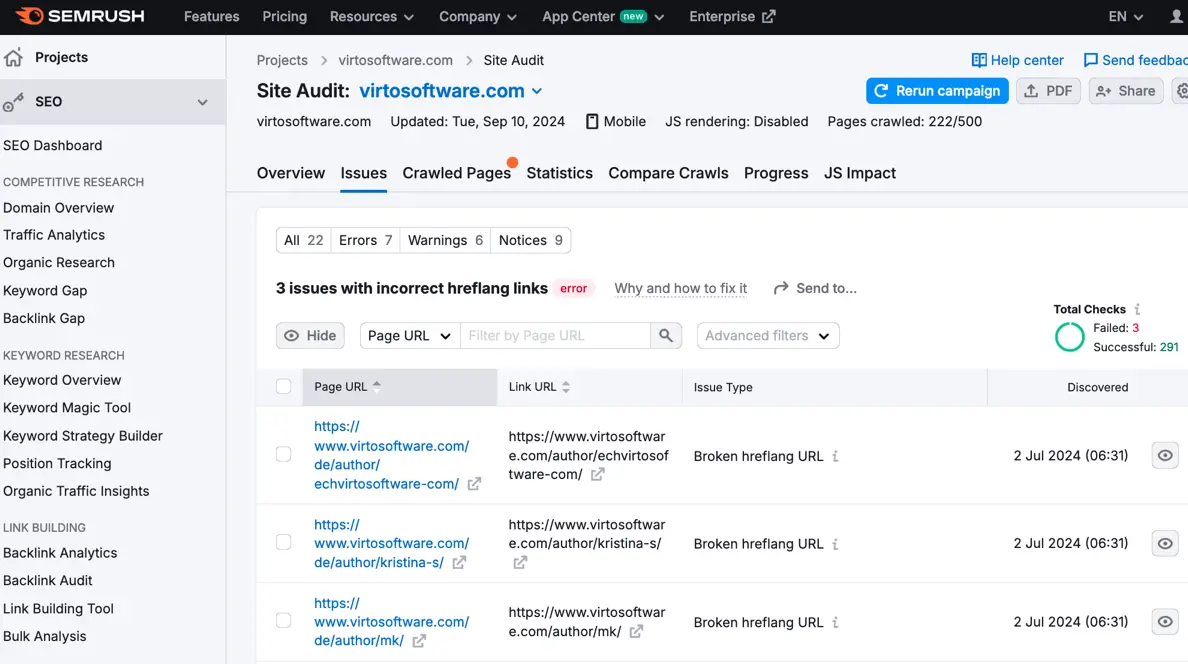Viewport: 1188px width, 664px height.
Task: Click info icon in author/mk issue row
Action: coord(835,622)
